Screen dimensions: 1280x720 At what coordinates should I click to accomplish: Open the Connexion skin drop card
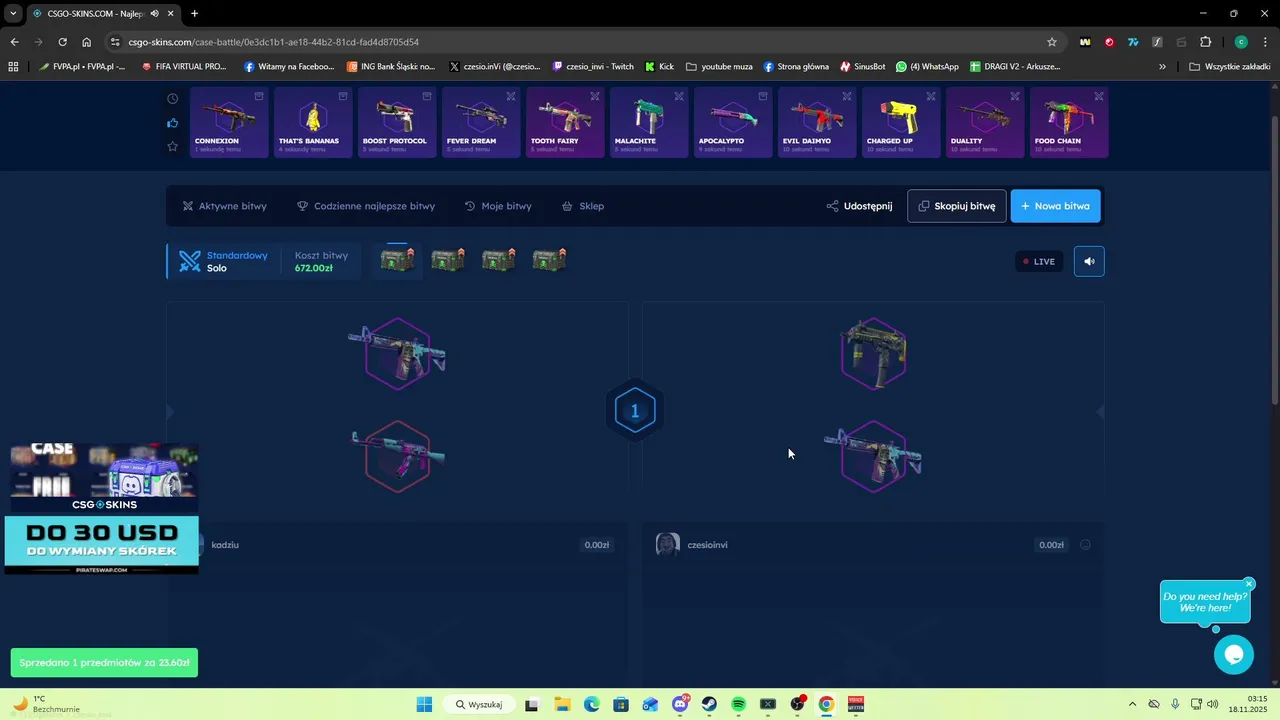[229, 122]
